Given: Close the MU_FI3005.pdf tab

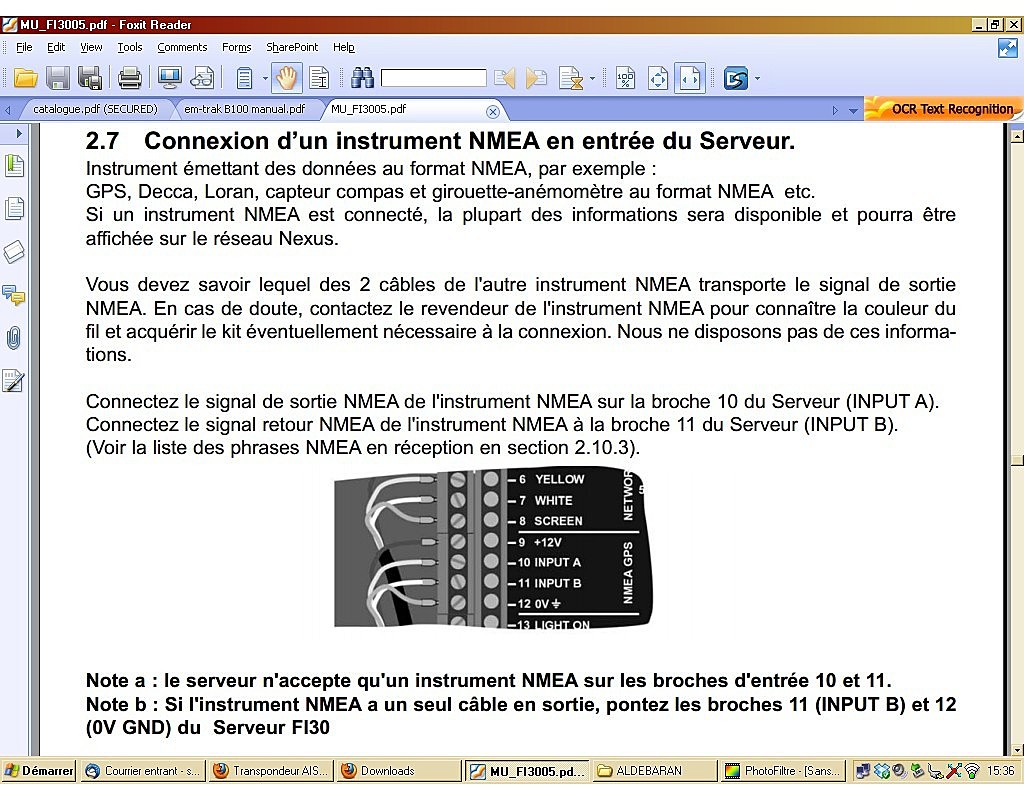Looking at the screenshot, I should [493, 112].
